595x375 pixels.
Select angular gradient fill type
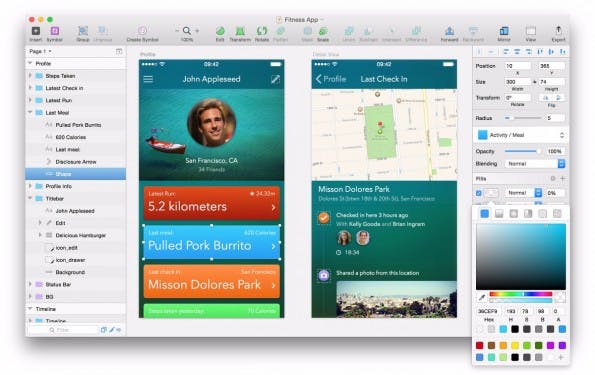tap(528, 214)
